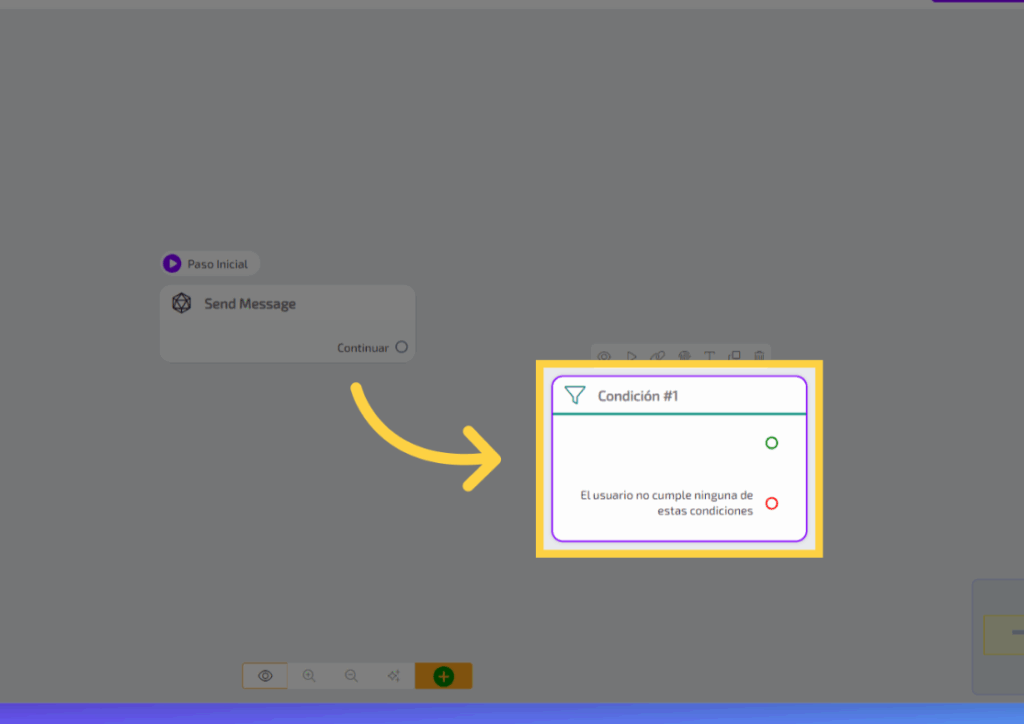Click the play icon in the node toolbar

click(x=631, y=356)
